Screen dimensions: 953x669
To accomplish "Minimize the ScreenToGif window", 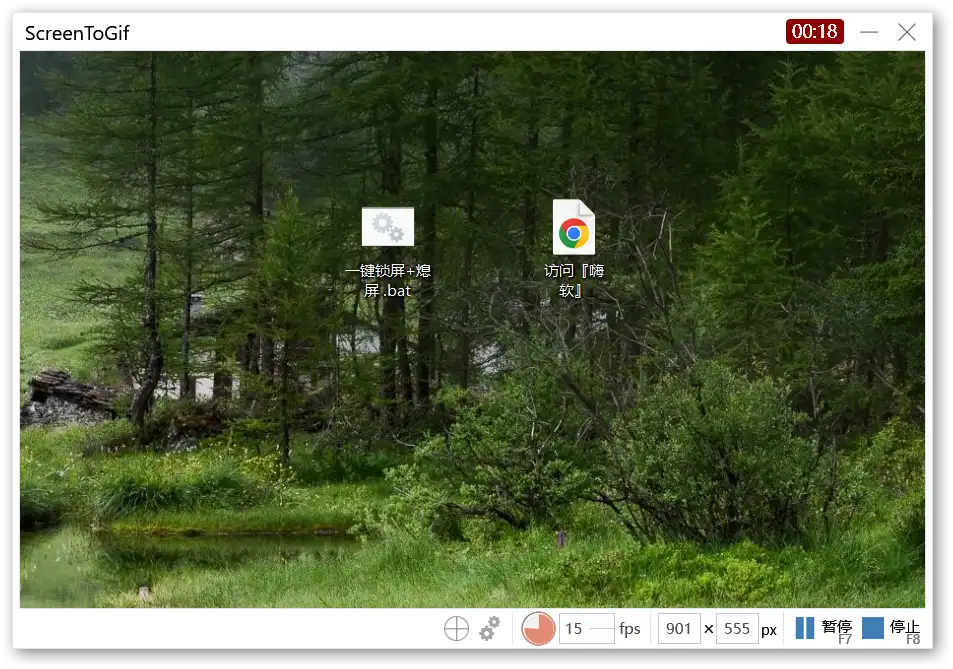I will click(869, 32).
